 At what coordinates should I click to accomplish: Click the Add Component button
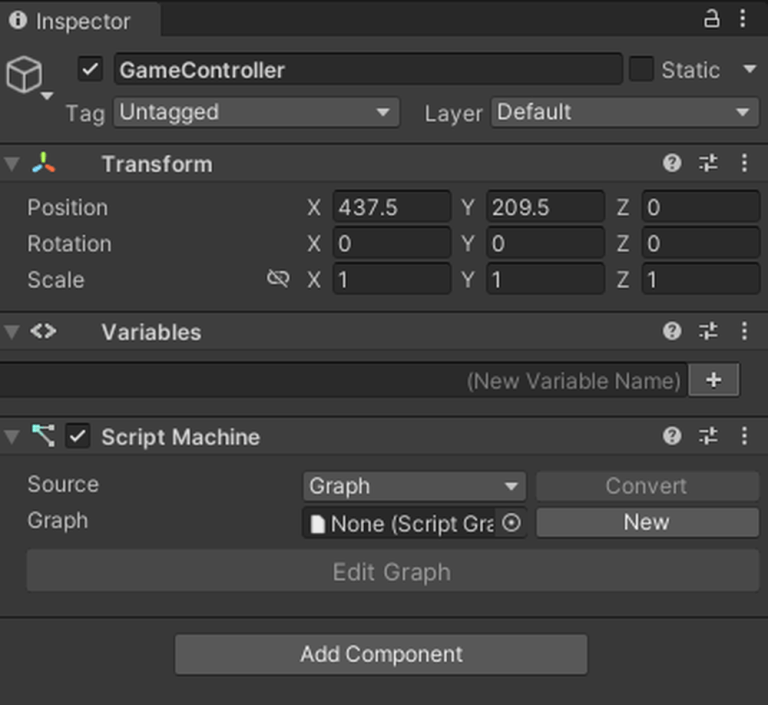click(x=381, y=654)
